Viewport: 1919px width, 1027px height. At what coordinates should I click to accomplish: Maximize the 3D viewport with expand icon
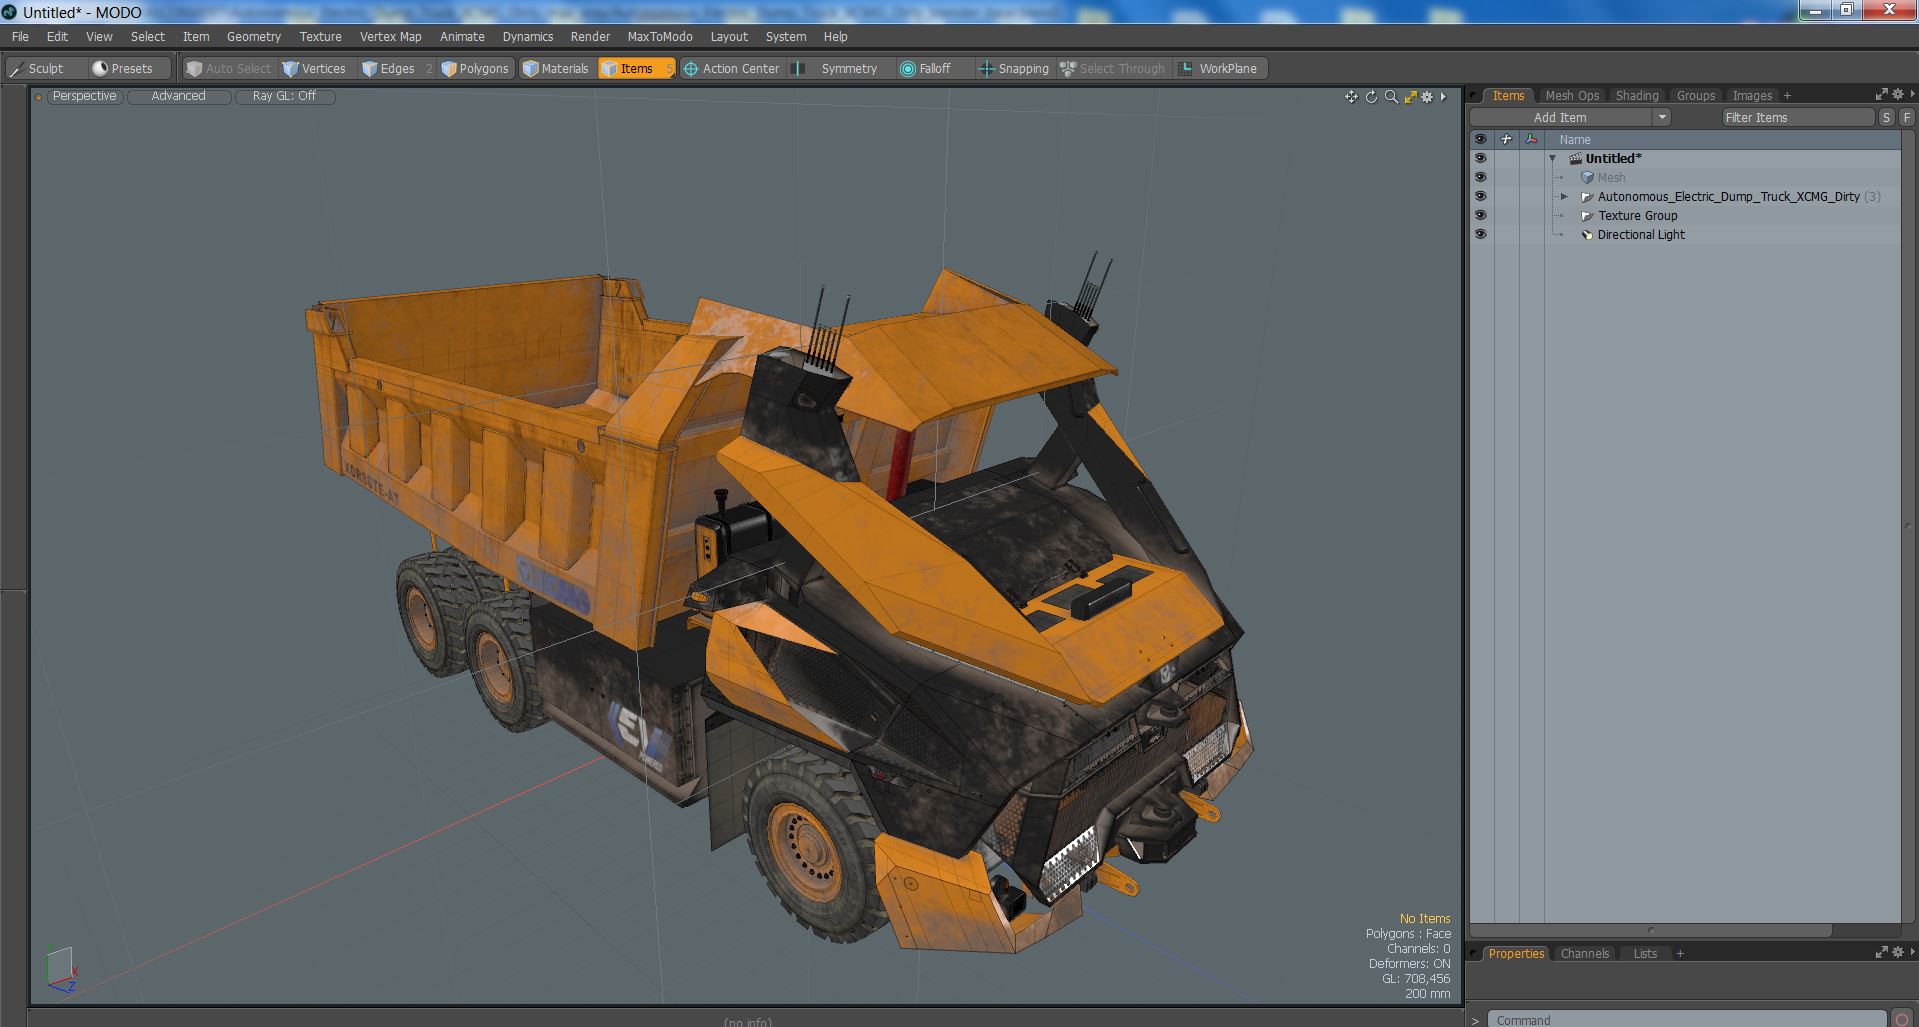(1410, 97)
